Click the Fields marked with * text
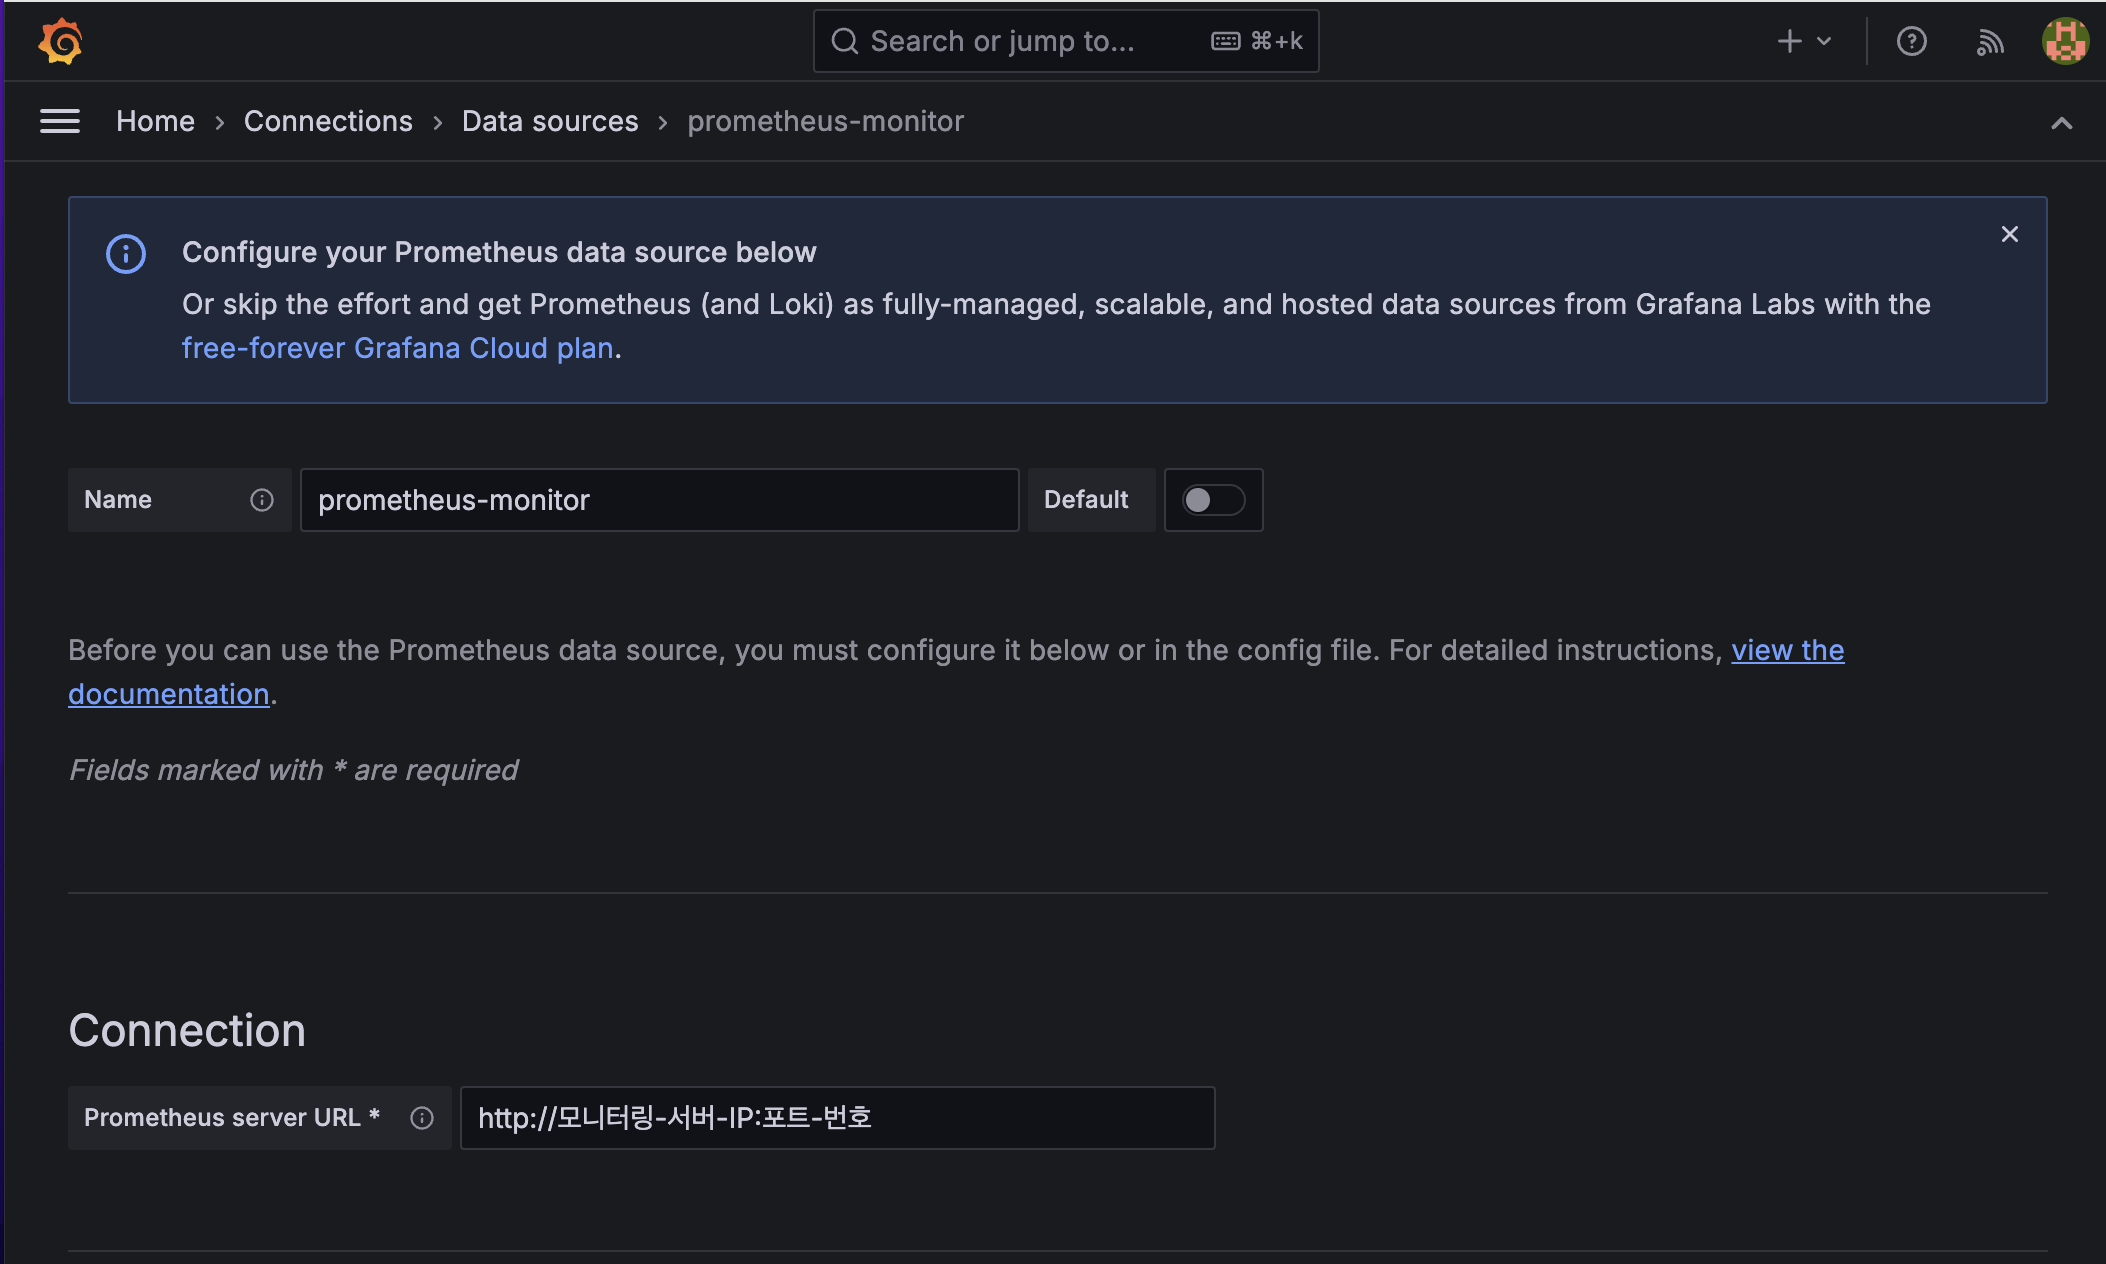This screenshot has height=1264, width=2106. coord(293,770)
